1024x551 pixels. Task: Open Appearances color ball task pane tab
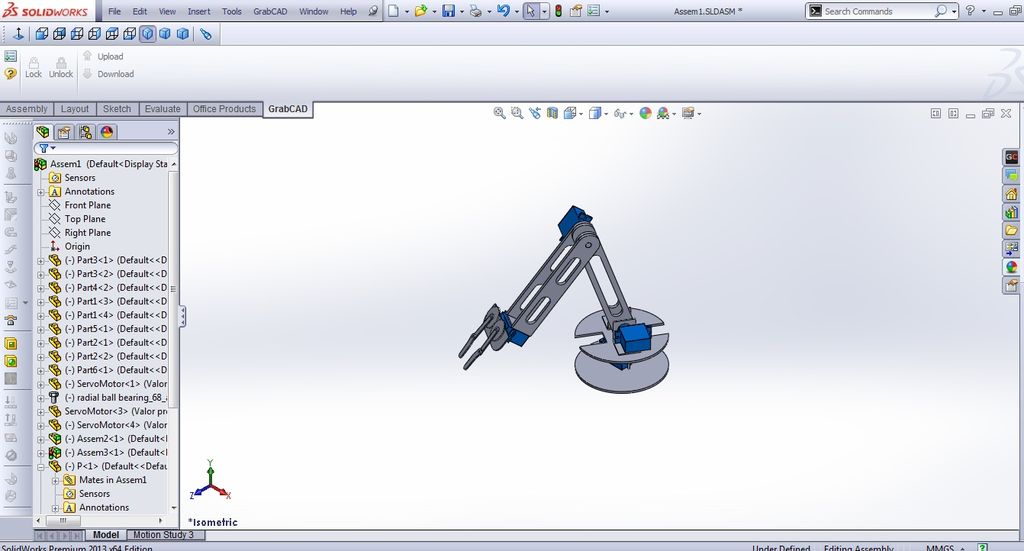tap(1011, 267)
